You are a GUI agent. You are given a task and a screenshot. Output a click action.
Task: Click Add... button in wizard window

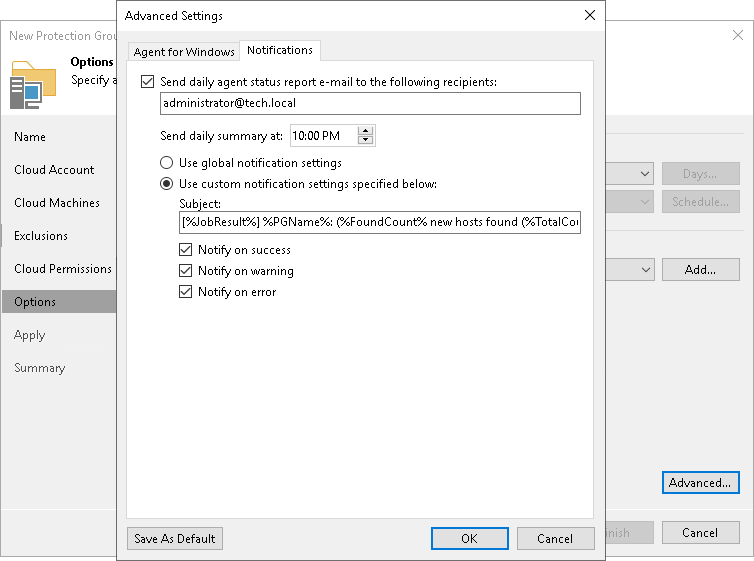[x=700, y=270]
